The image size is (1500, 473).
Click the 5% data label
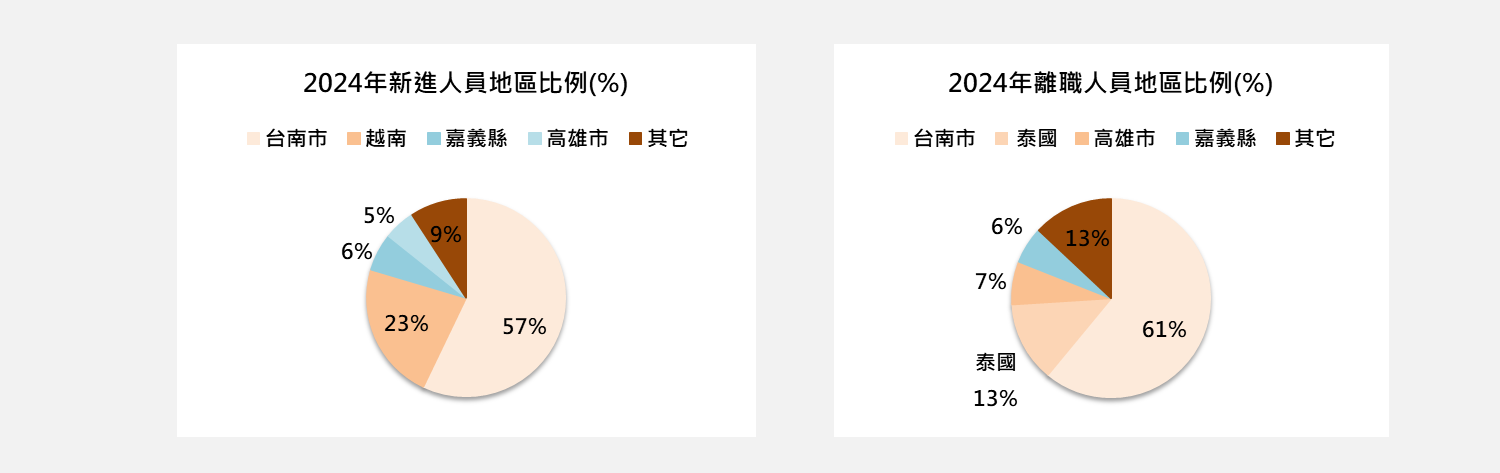(378, 215)
